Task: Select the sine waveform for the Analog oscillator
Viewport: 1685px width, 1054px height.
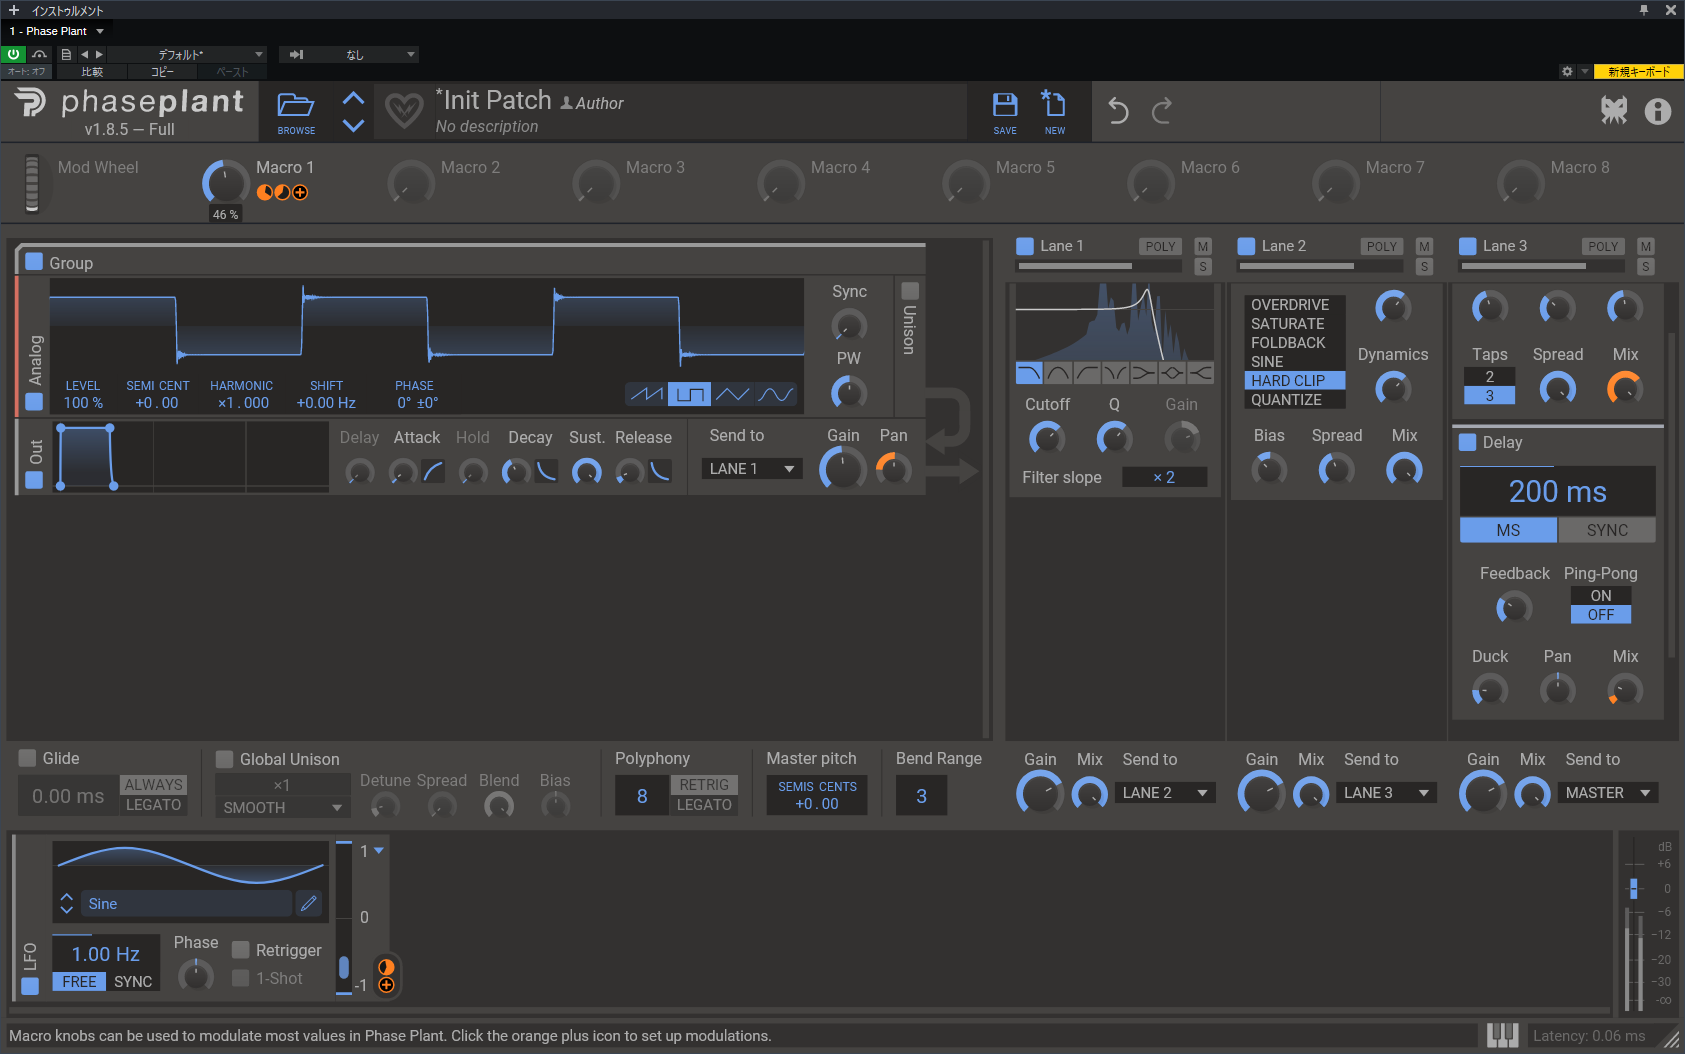Action: tap(775, 394)
